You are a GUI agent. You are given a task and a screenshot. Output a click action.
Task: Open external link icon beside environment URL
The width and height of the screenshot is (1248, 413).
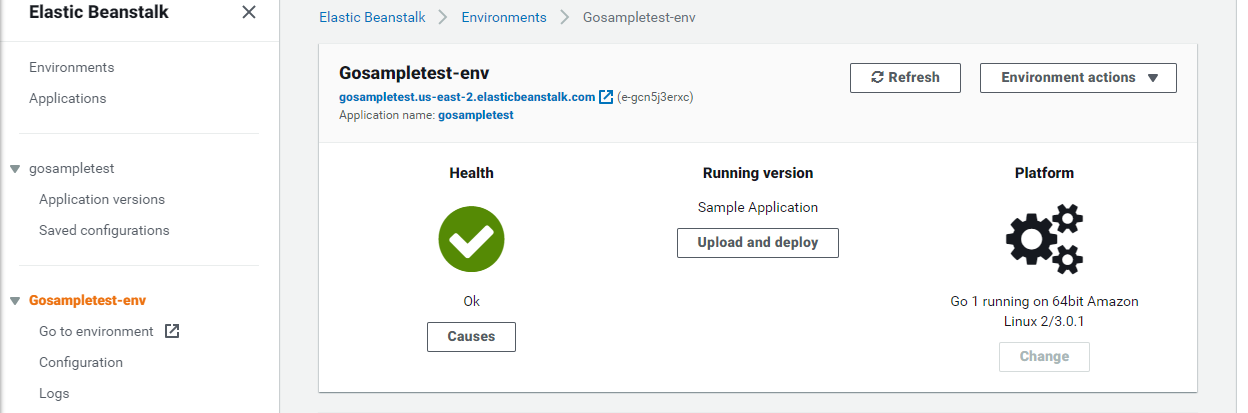tap(606, 97)
